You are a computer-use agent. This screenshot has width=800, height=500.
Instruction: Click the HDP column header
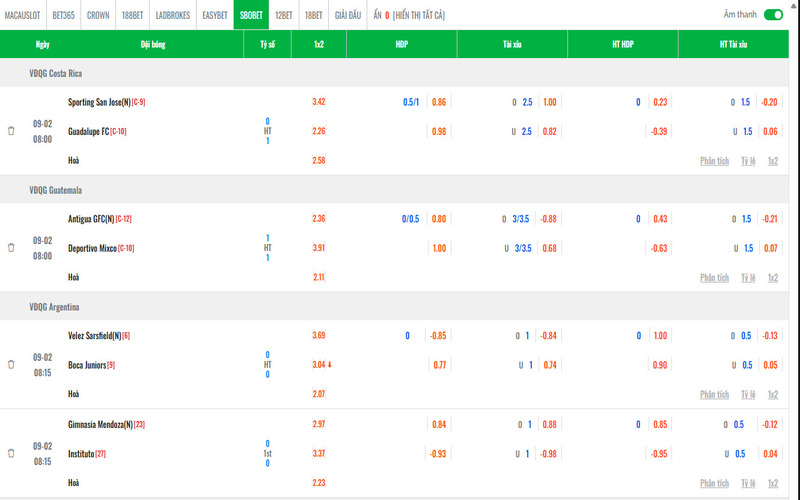(x=402, y=44)
